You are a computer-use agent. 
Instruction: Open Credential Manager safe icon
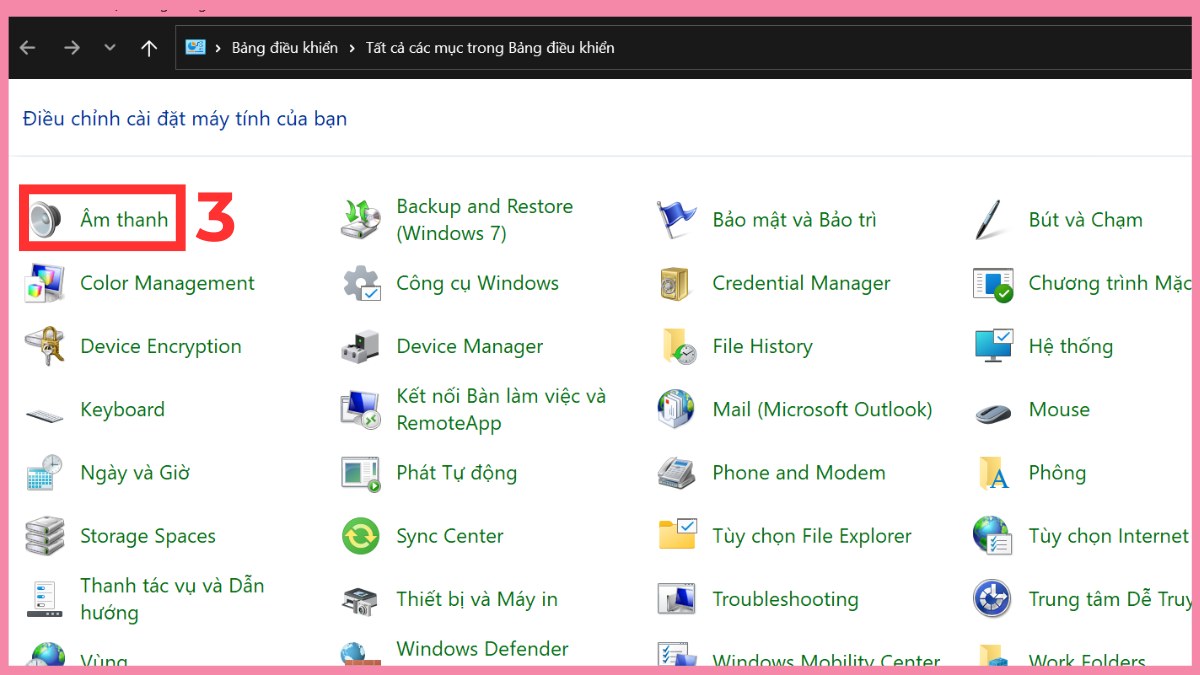[676, 284]
